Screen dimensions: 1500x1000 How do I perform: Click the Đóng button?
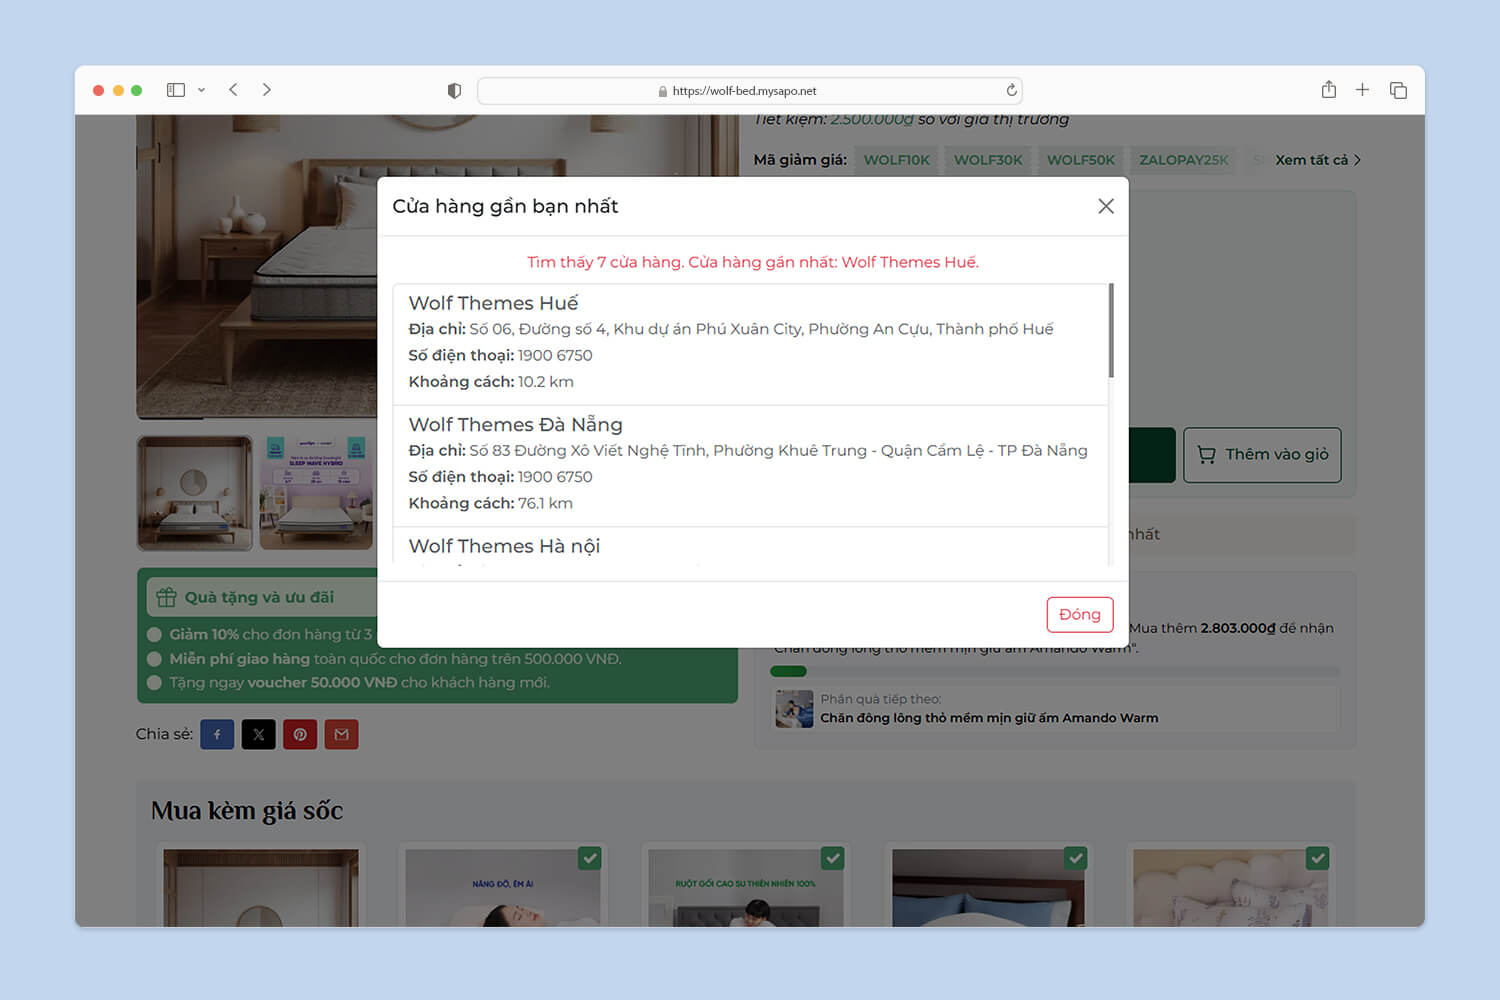pos(1080,614)
